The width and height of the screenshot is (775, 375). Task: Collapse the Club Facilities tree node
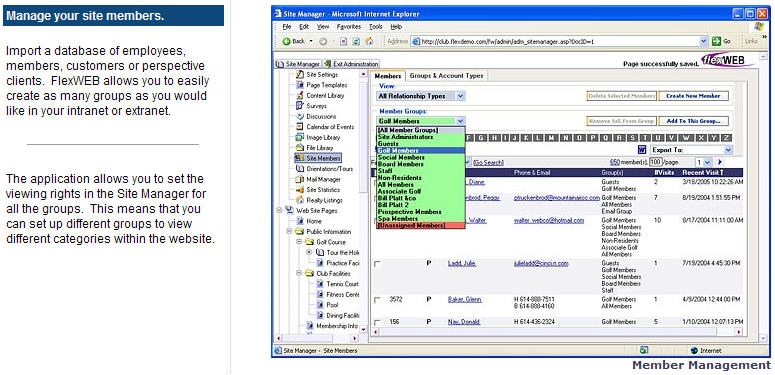pos(300,274)
